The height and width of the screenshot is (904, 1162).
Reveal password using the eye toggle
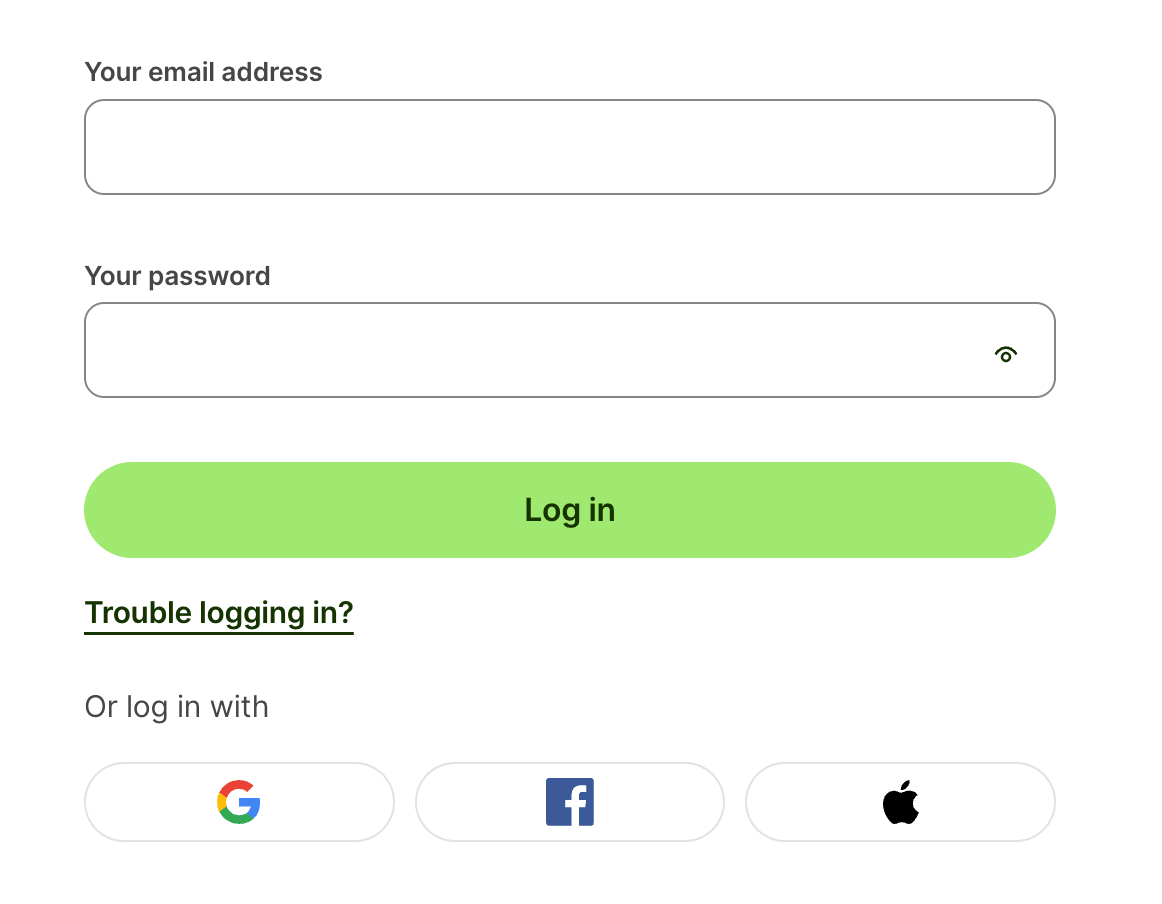(1005, 354)
